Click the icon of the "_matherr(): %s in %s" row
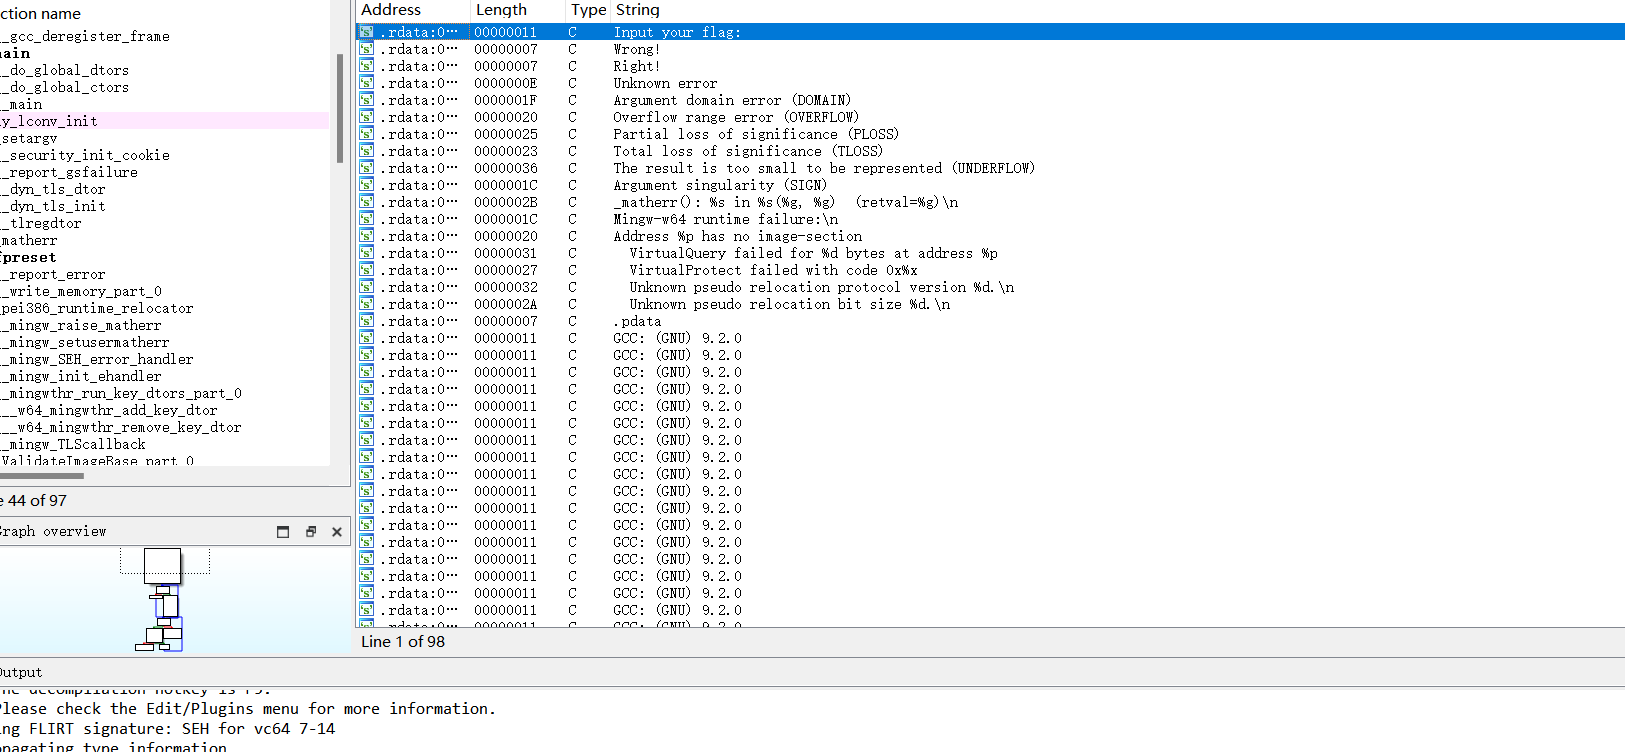The height and width of the screenshot is (752, 1625). (367, 202)
